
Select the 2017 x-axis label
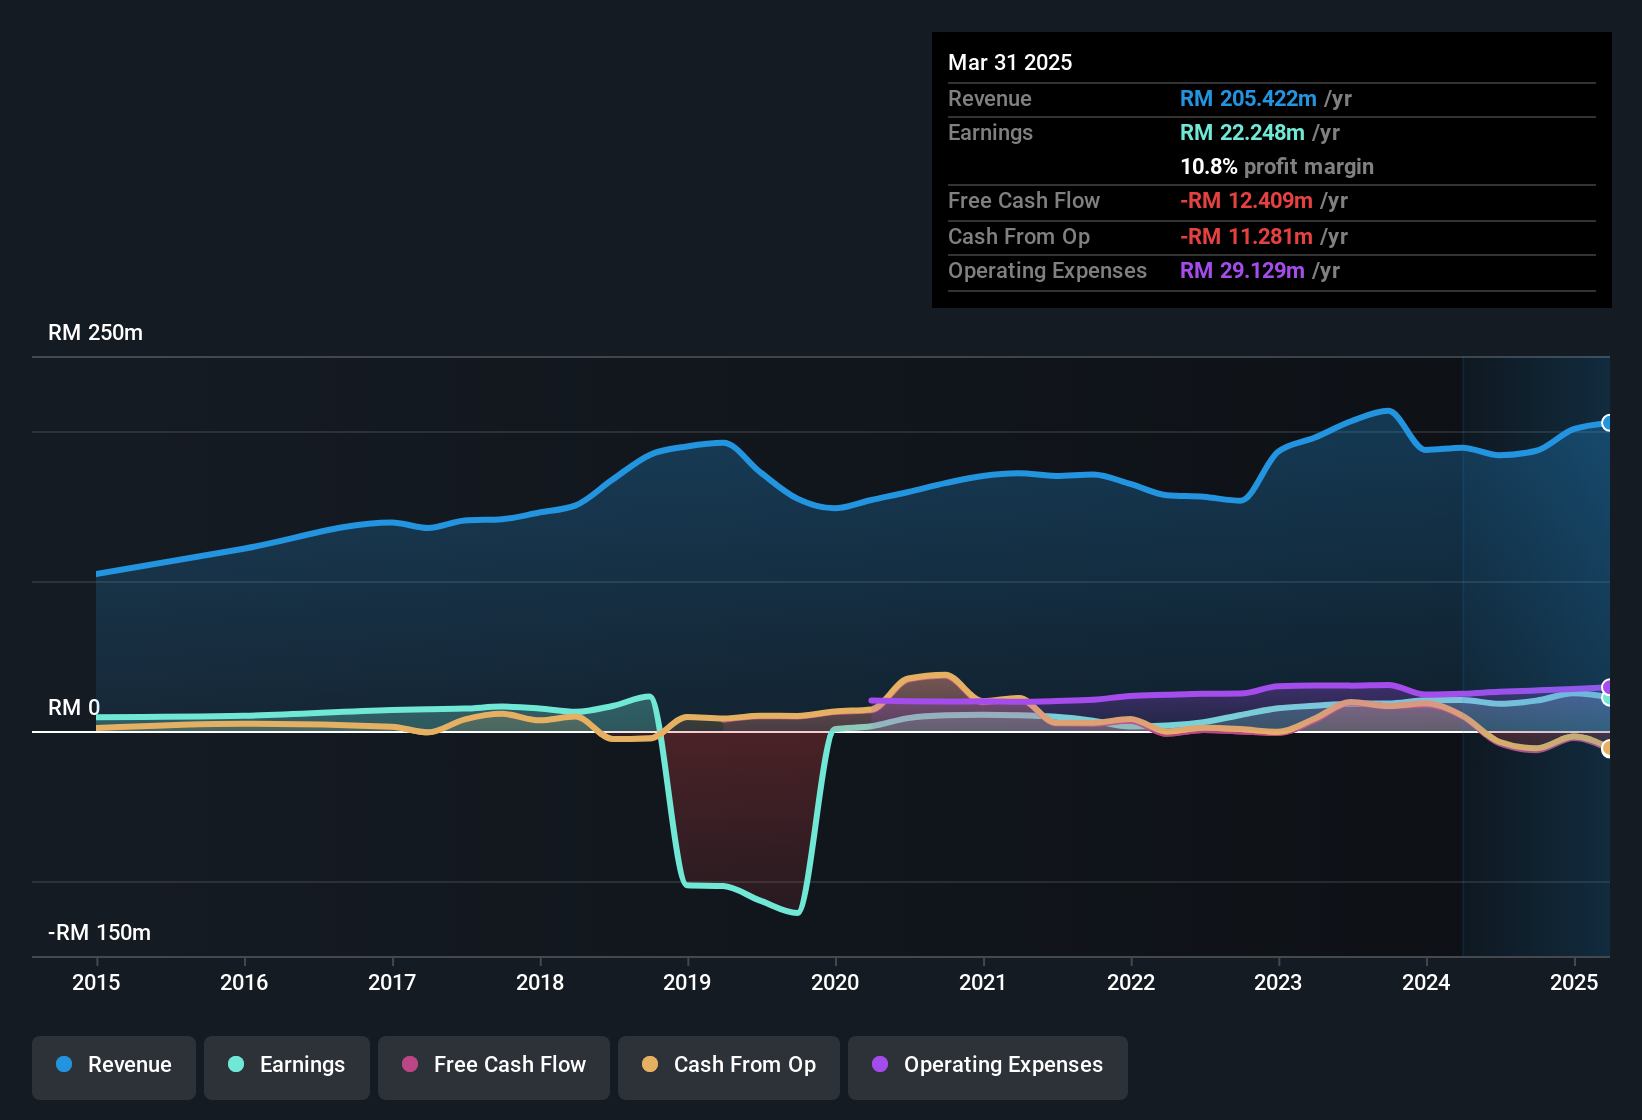pyautogui.click(x=392, y=982)
